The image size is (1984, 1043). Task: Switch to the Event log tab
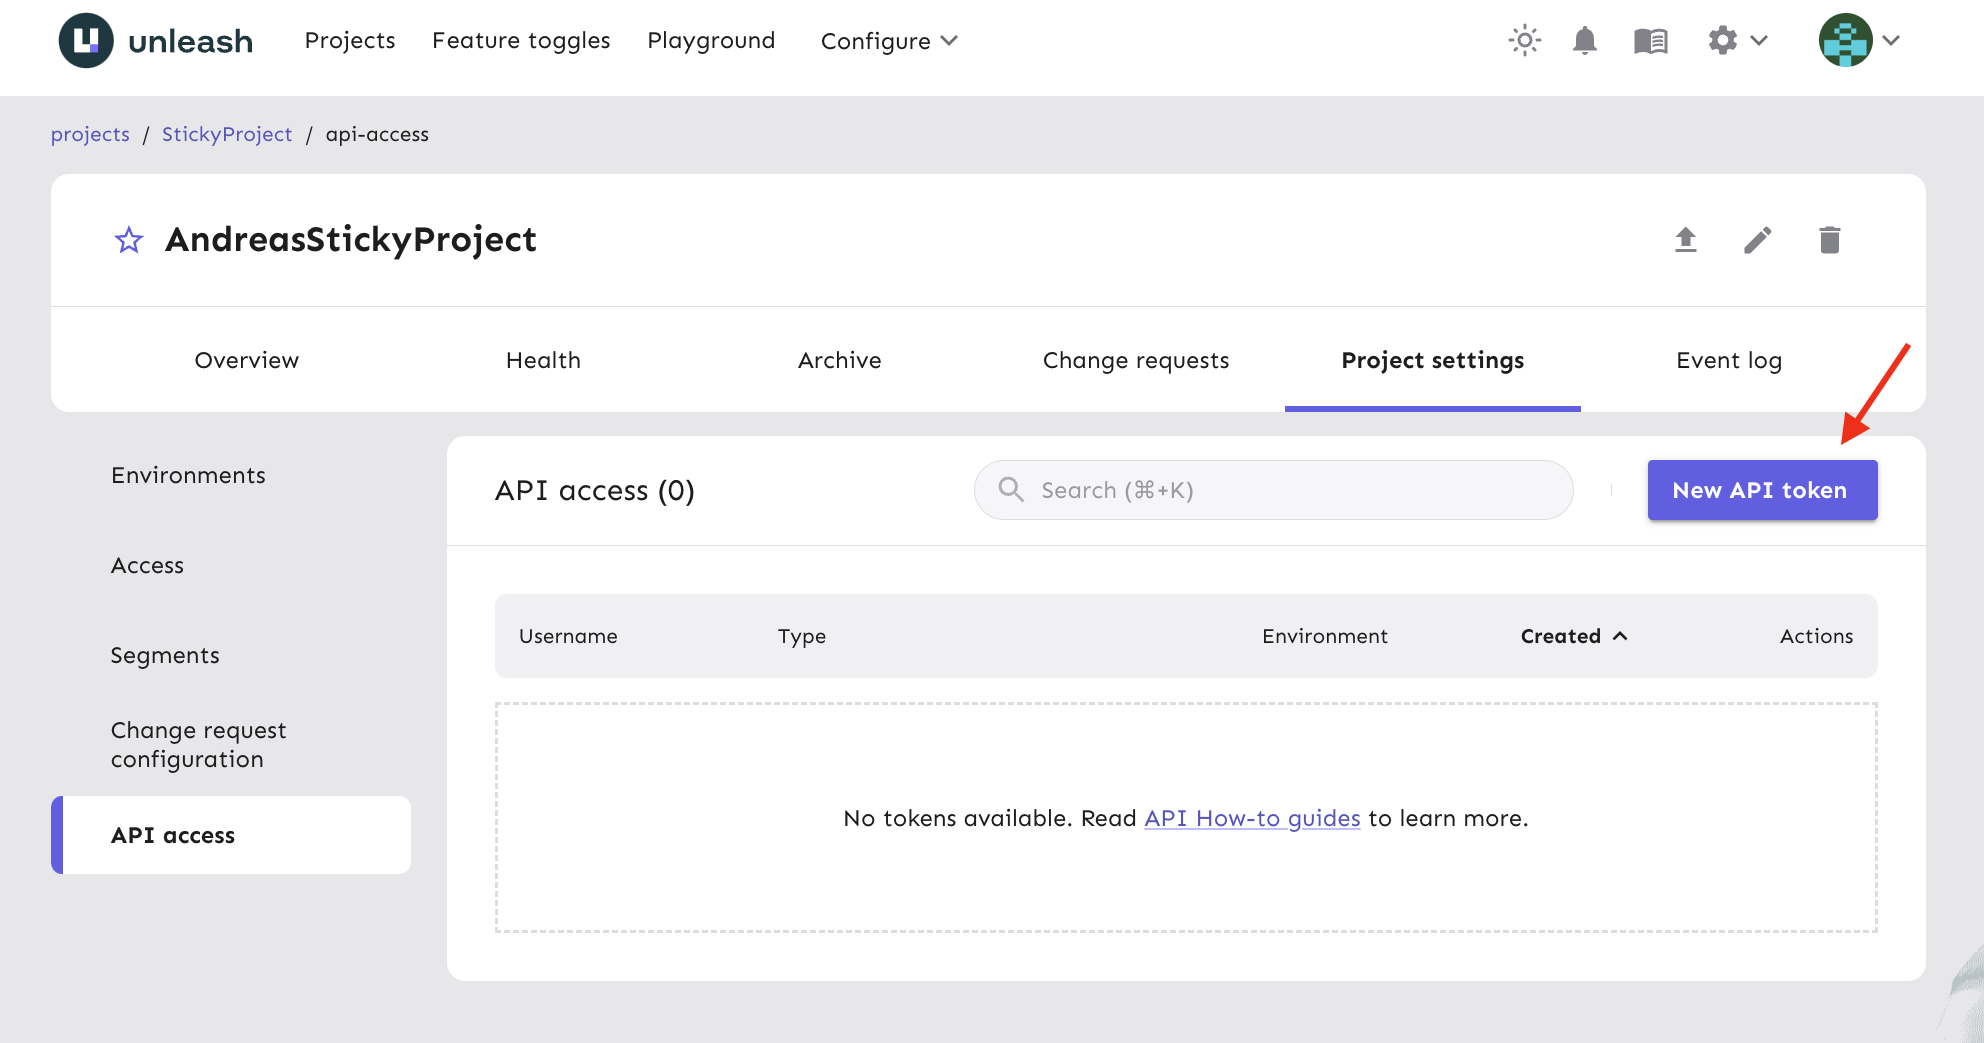(x=1728, y=360)
